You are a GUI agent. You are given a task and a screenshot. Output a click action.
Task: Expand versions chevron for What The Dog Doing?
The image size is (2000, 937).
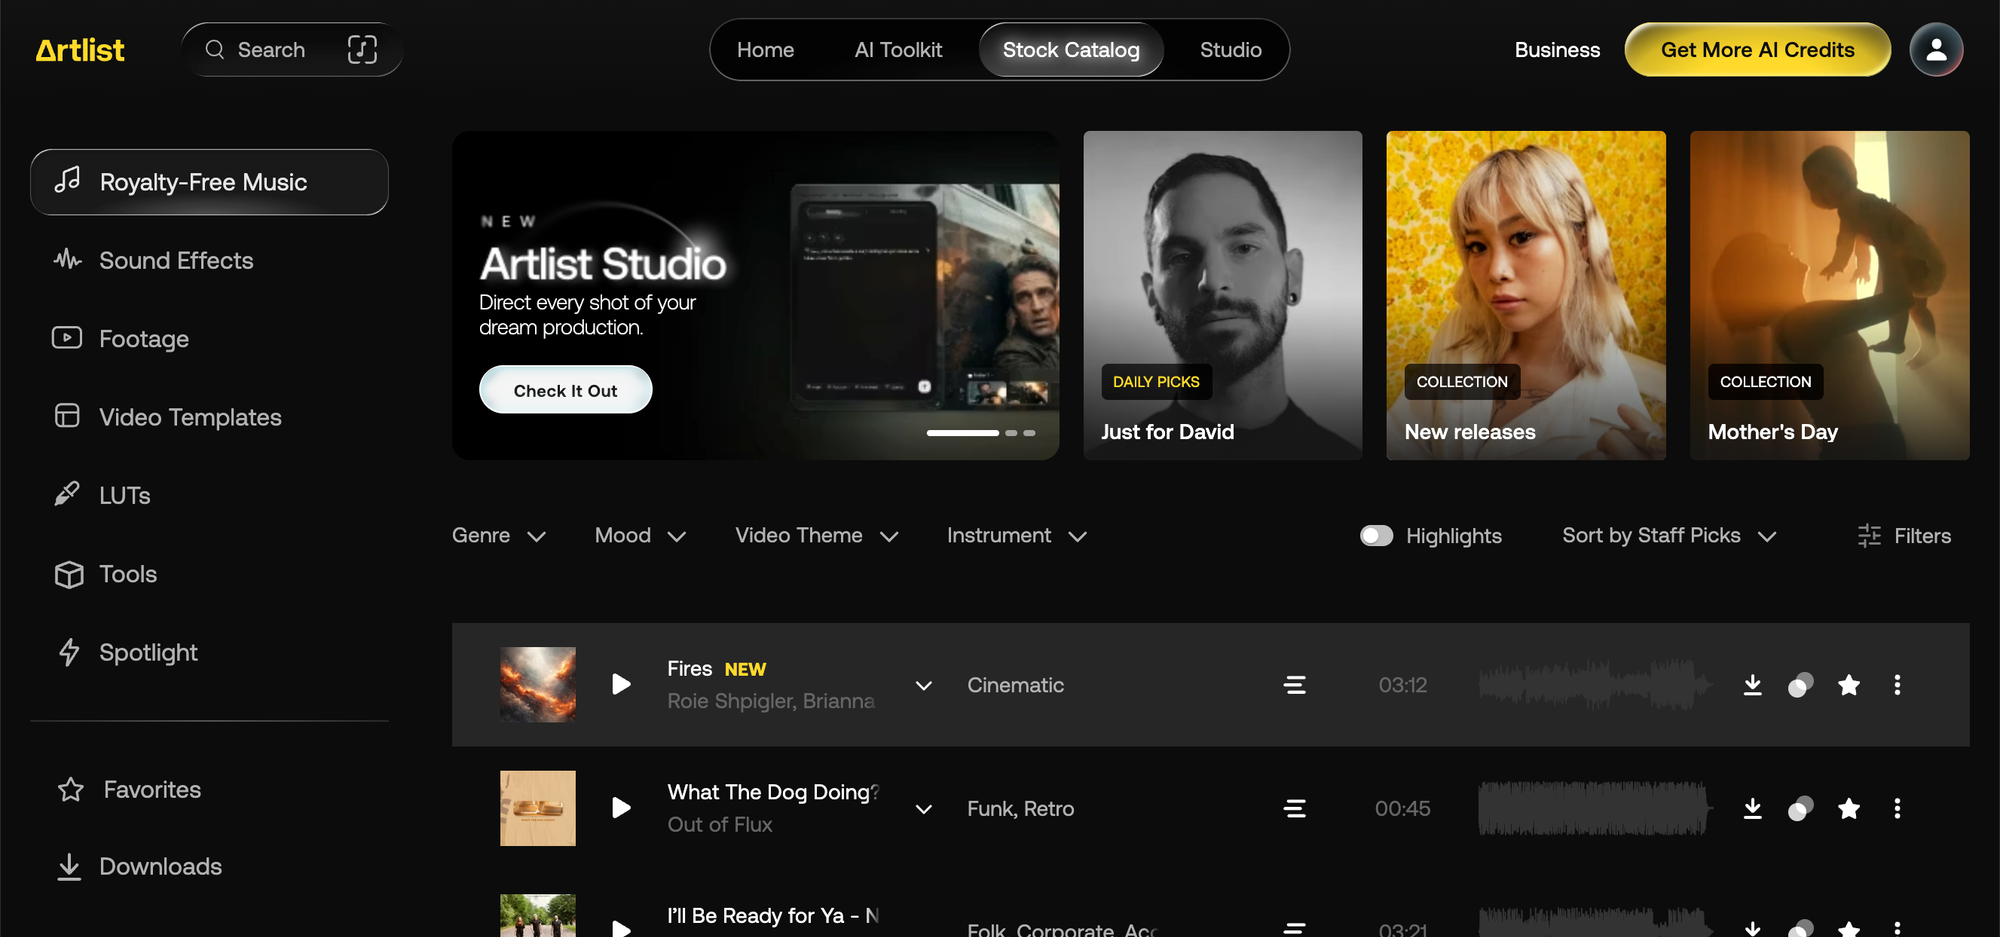[x=924, y=808]
